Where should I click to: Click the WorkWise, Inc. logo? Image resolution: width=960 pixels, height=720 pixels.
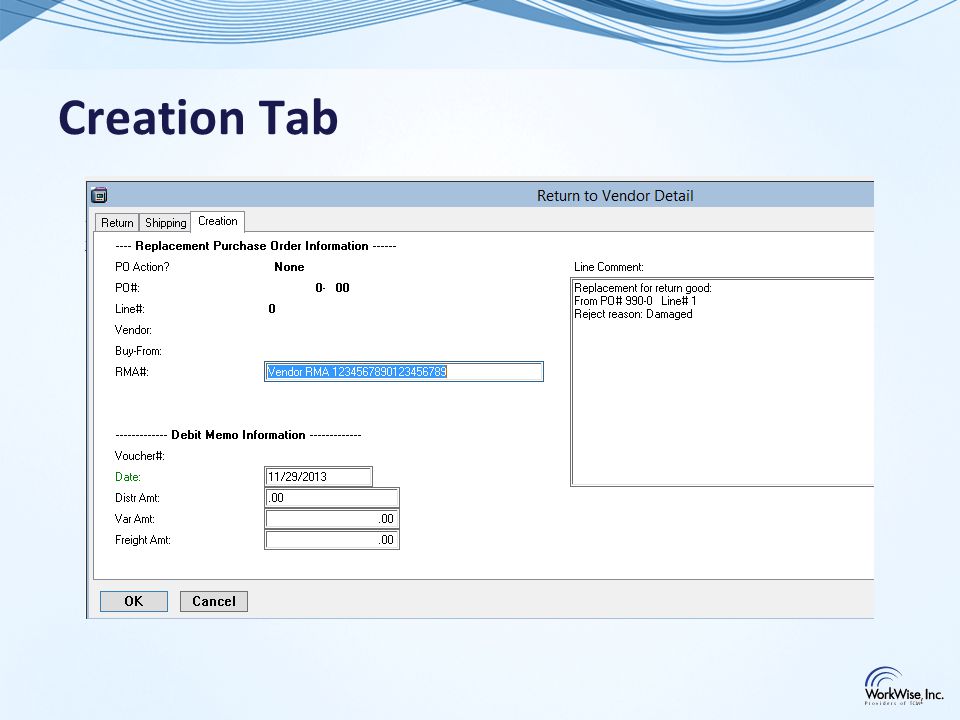[x=903, y=686]
